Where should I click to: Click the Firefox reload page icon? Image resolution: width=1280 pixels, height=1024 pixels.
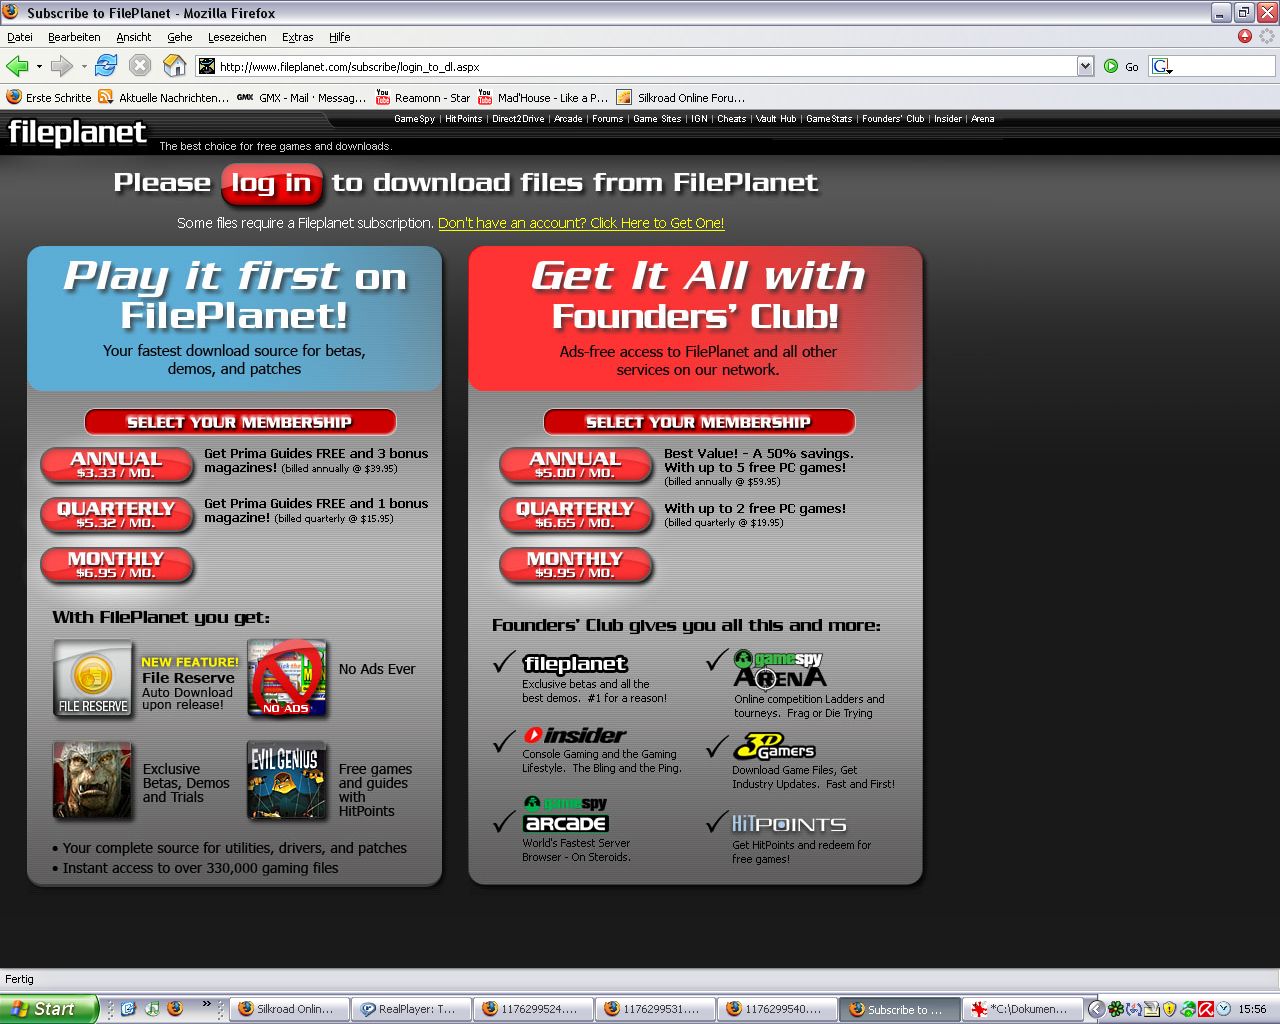click(x=106, y=66)
